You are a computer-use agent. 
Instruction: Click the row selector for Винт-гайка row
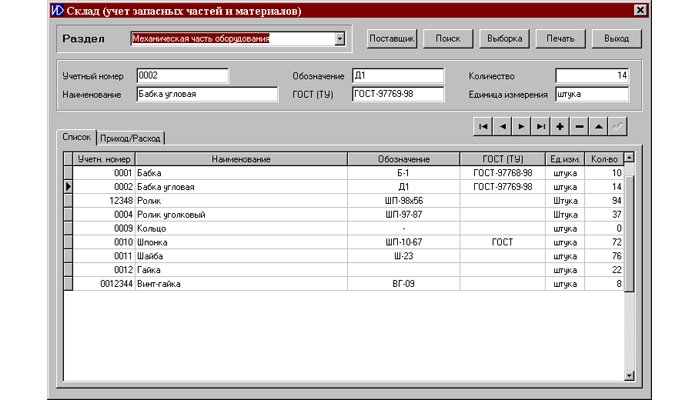(68, 283)
